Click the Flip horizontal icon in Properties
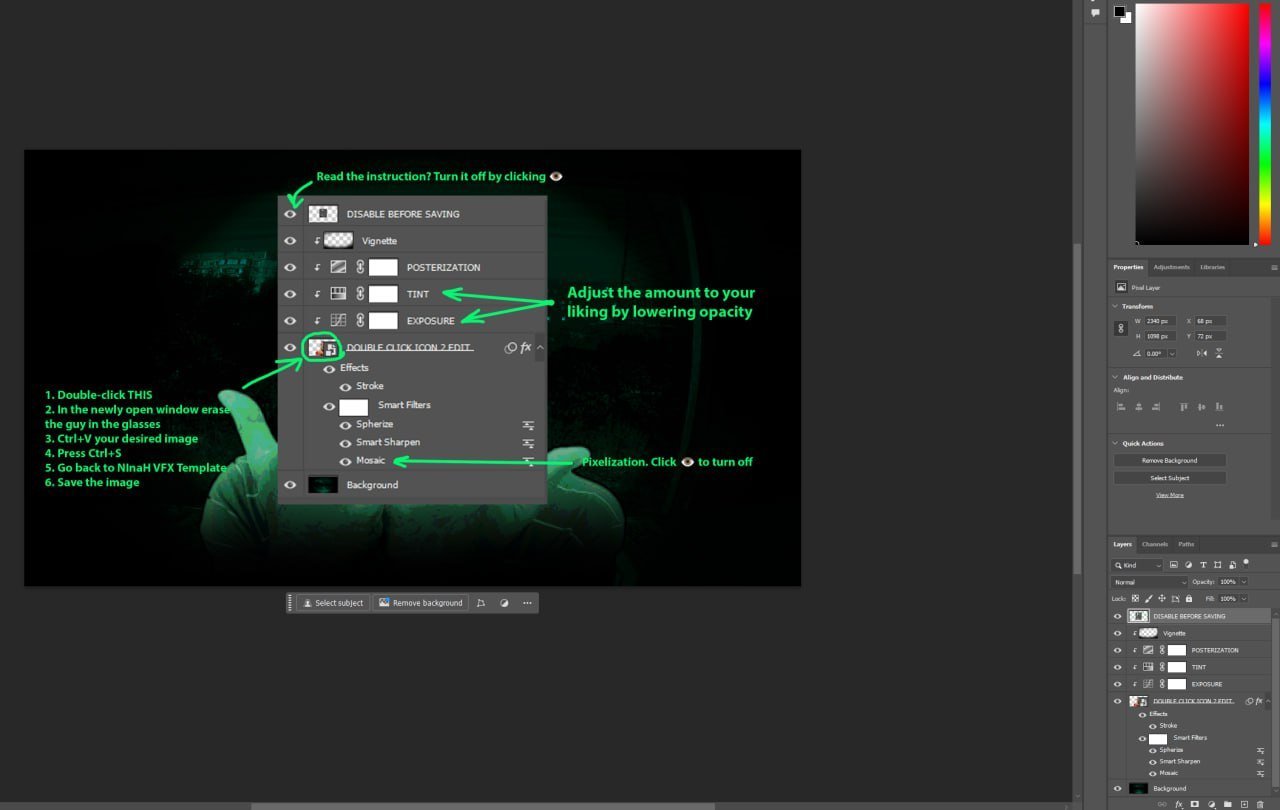The height and width of the screenshot is (810, 1280). [x=1202, y=353]
